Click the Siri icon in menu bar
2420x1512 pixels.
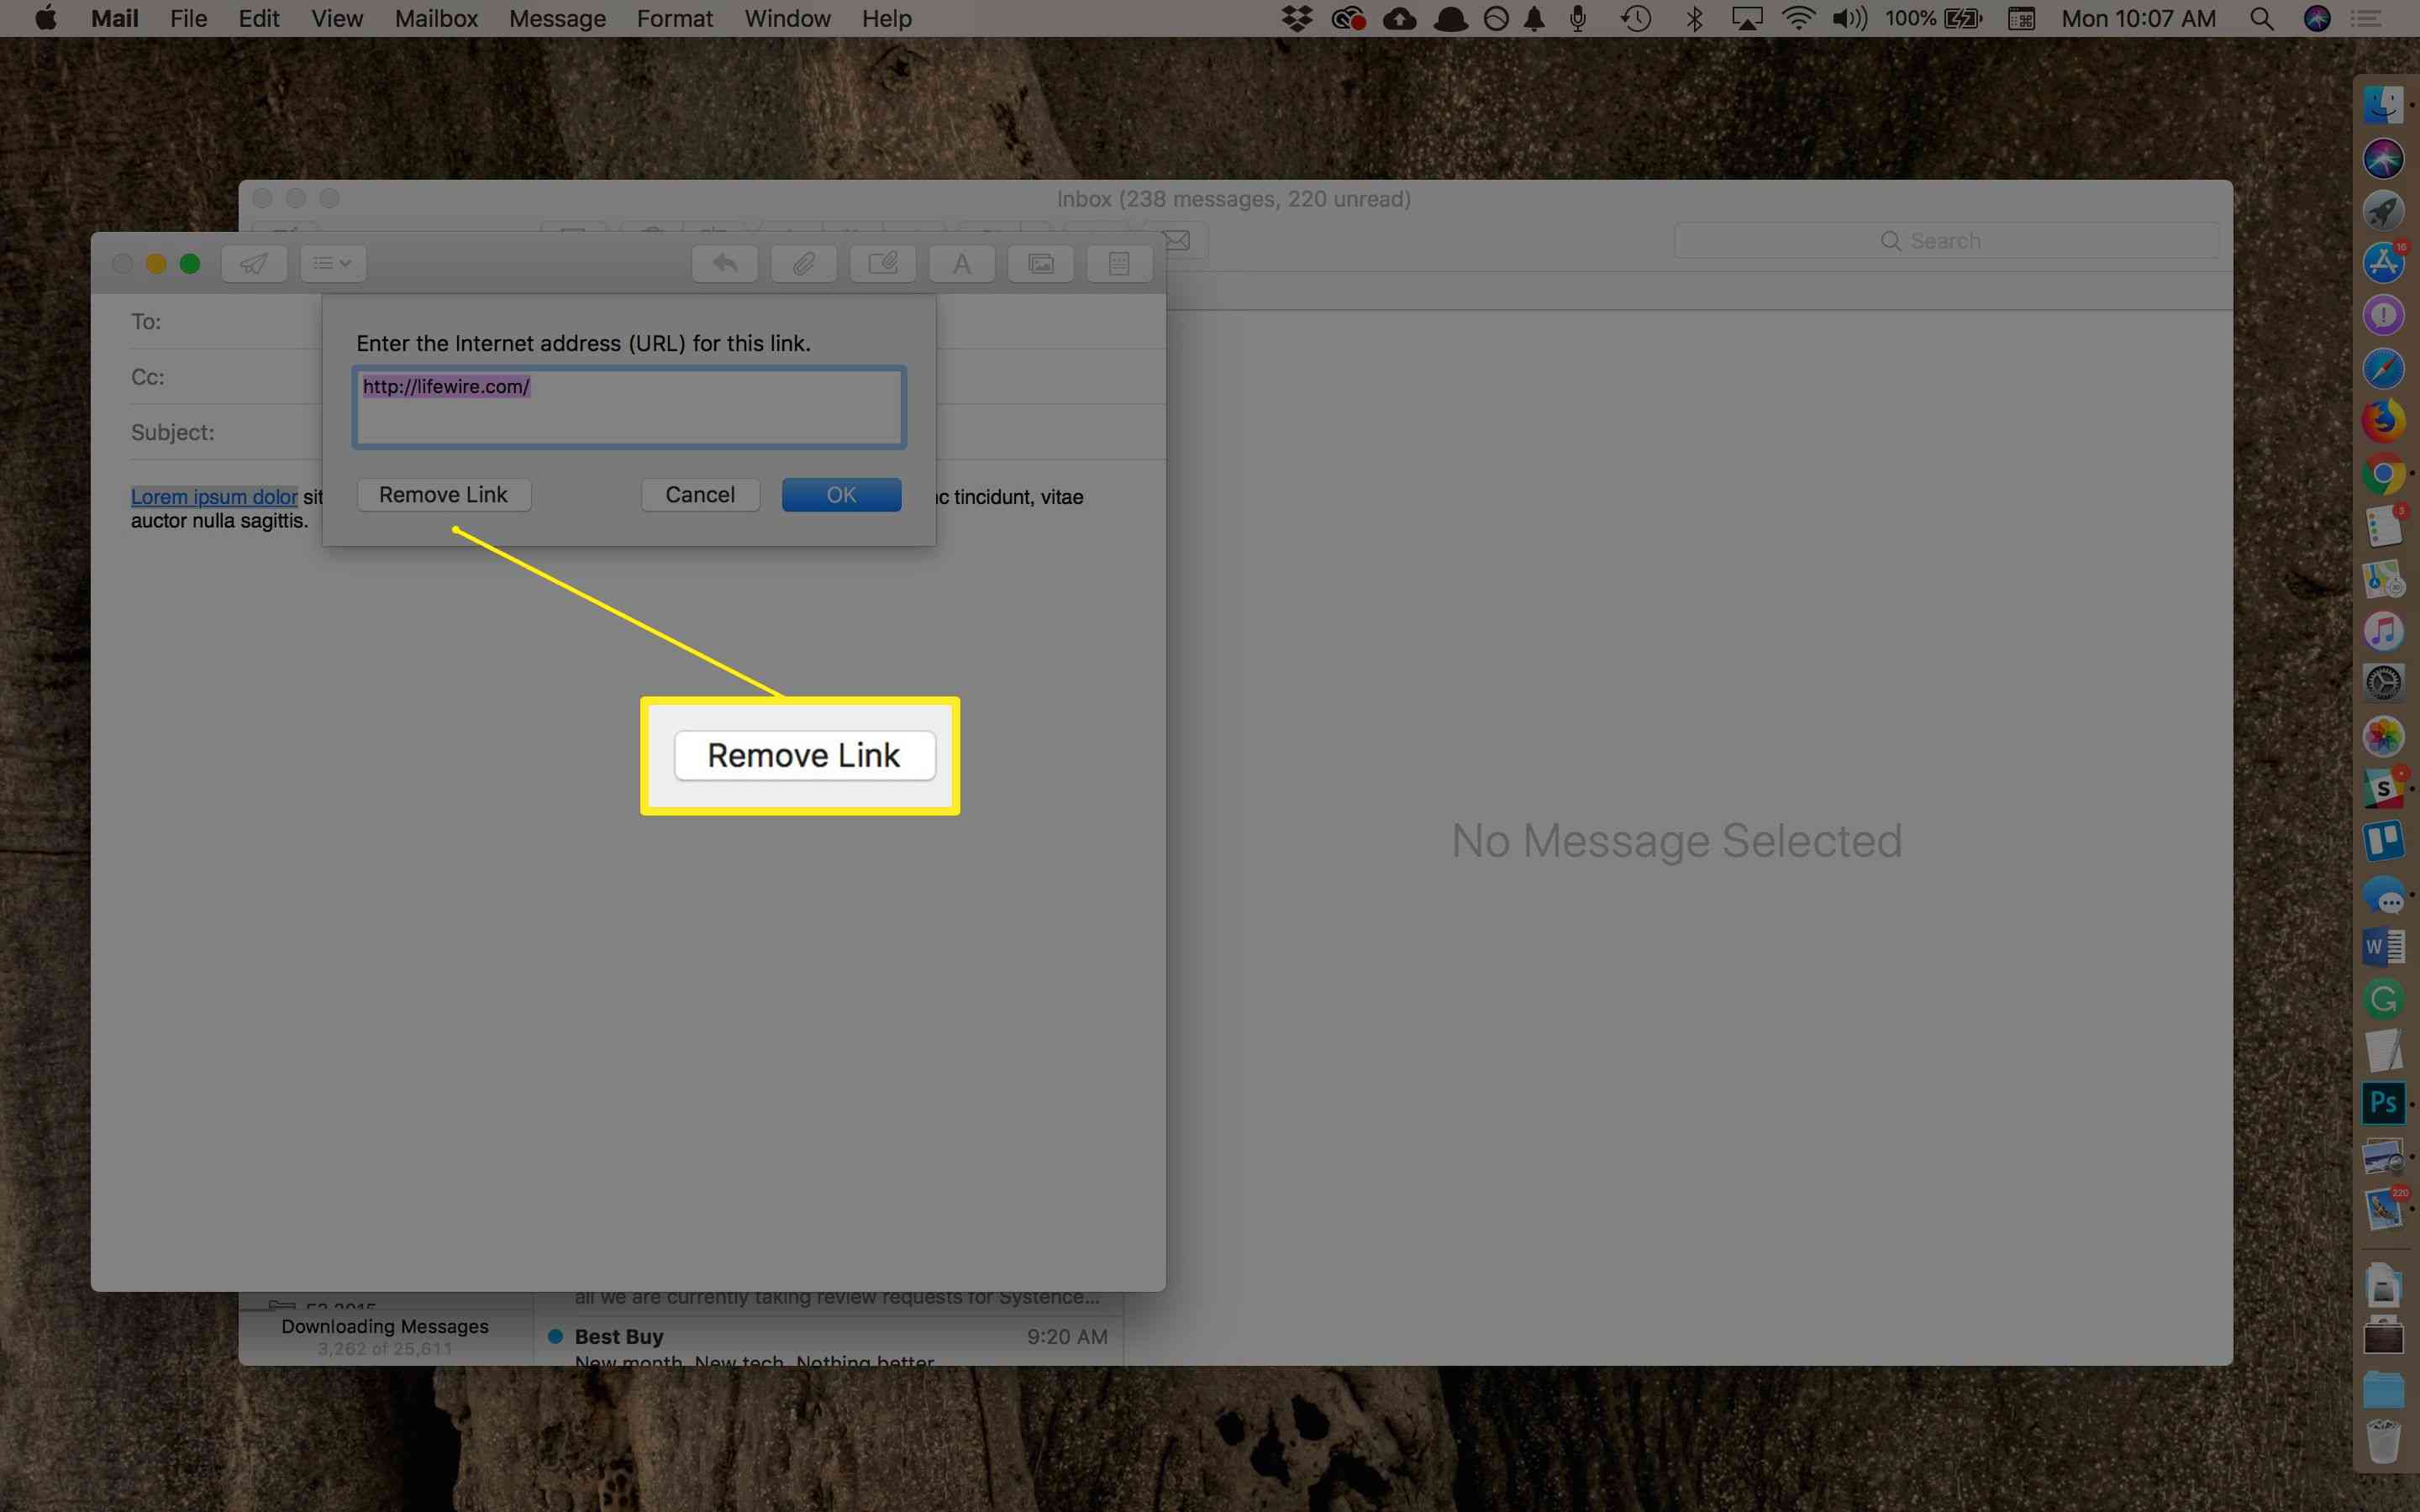[2317, 18]
